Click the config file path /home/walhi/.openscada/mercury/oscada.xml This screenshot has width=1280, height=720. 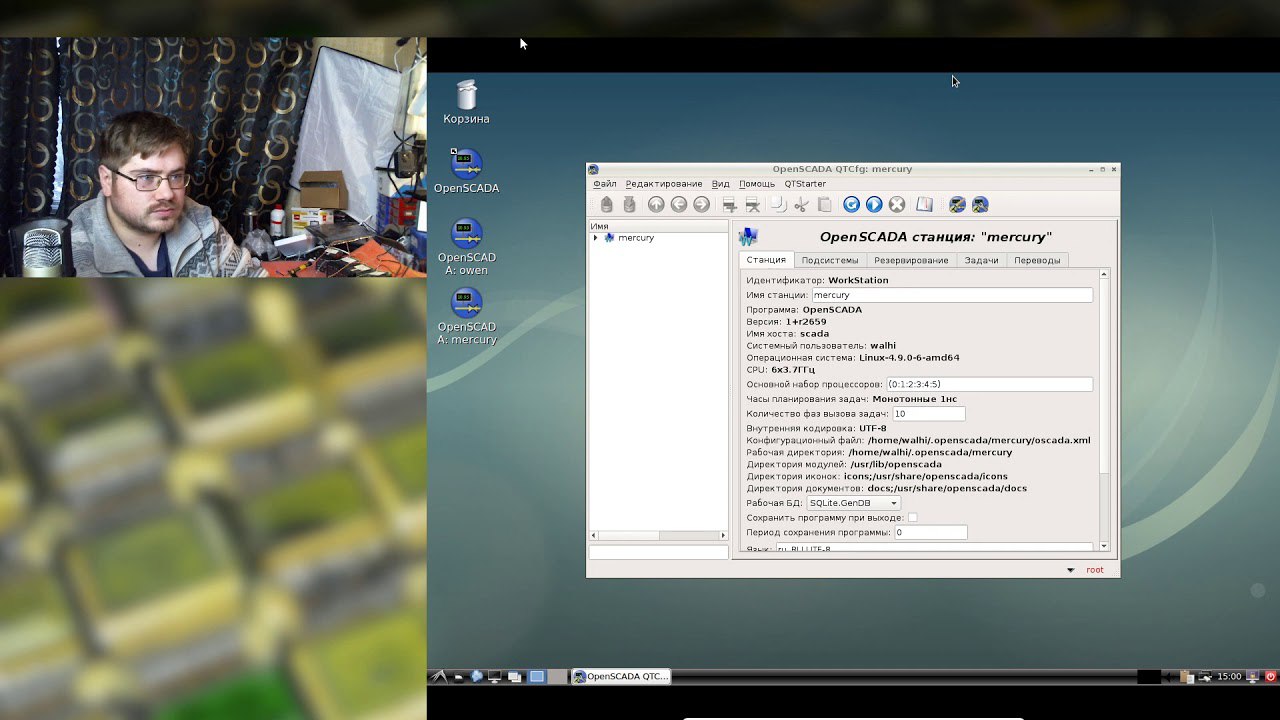[x=979, y=440]
